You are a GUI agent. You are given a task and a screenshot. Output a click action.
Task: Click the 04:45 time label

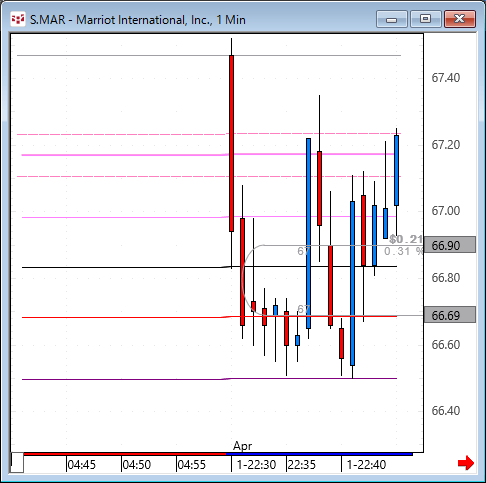pos(81,465)
